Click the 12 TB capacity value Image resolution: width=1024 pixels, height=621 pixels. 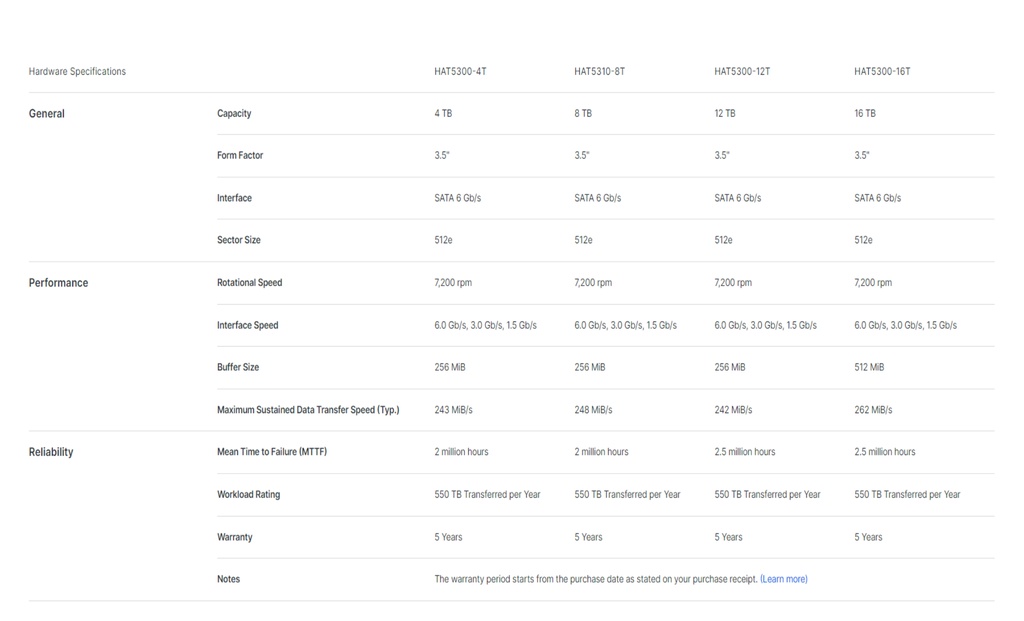725,114
